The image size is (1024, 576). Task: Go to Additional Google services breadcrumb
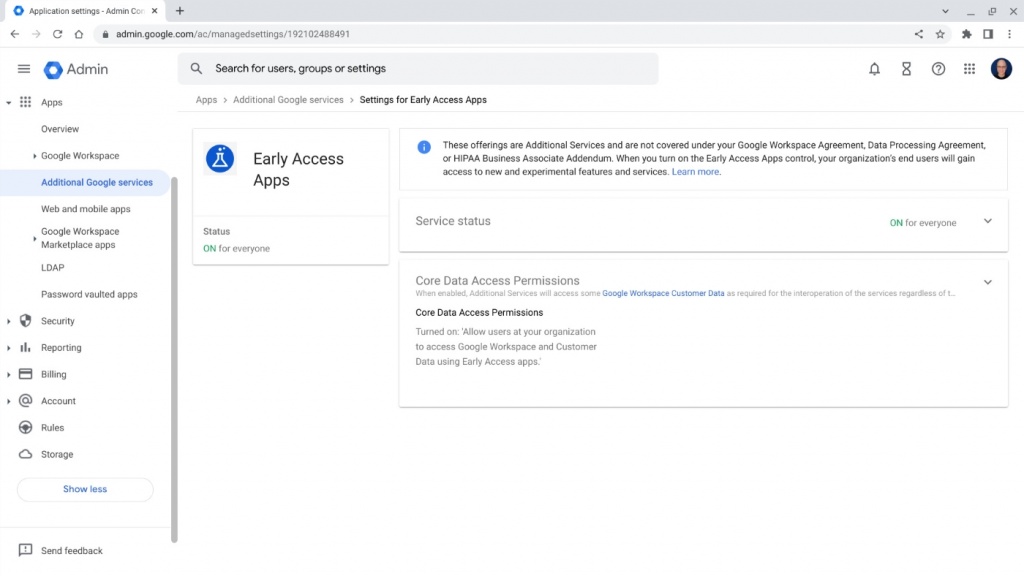[x=288, y=100]
